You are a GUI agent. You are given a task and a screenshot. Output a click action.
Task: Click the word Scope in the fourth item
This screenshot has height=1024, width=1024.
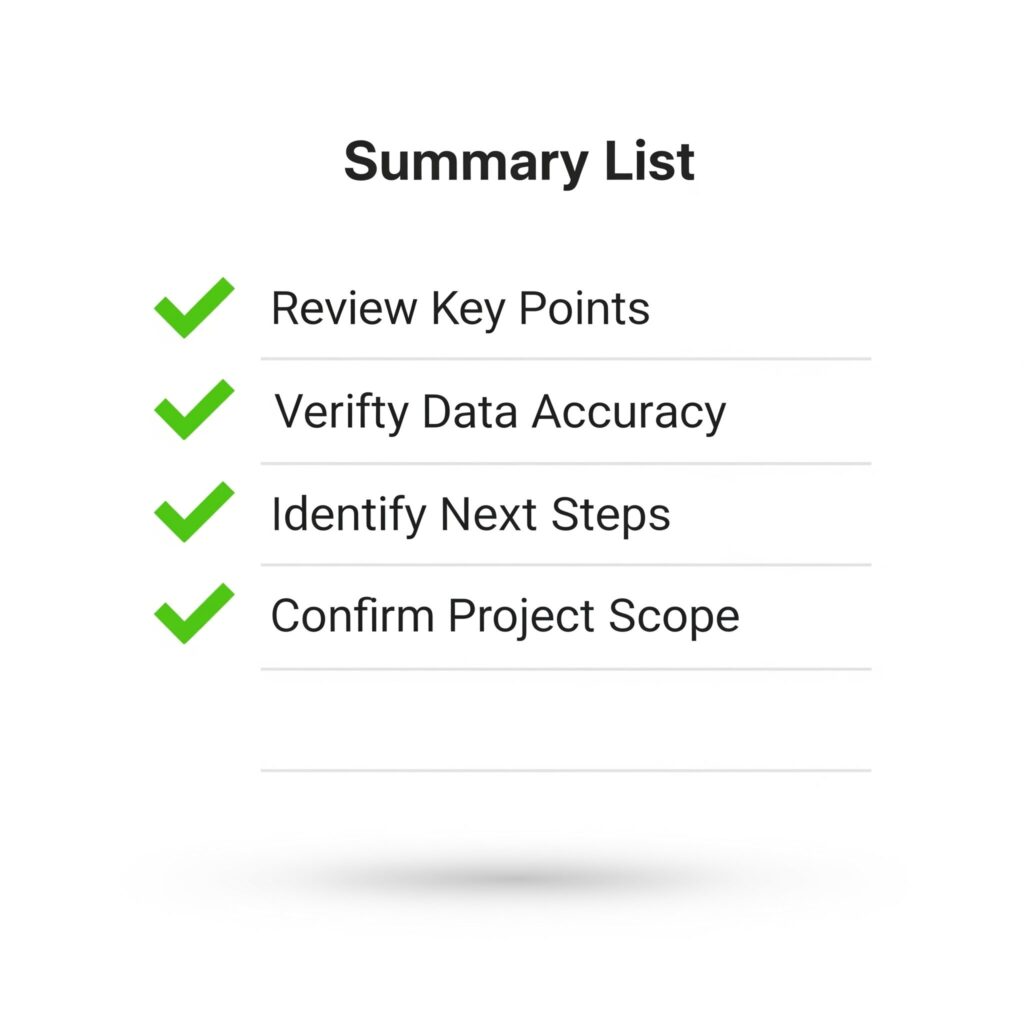coord(674,618)
